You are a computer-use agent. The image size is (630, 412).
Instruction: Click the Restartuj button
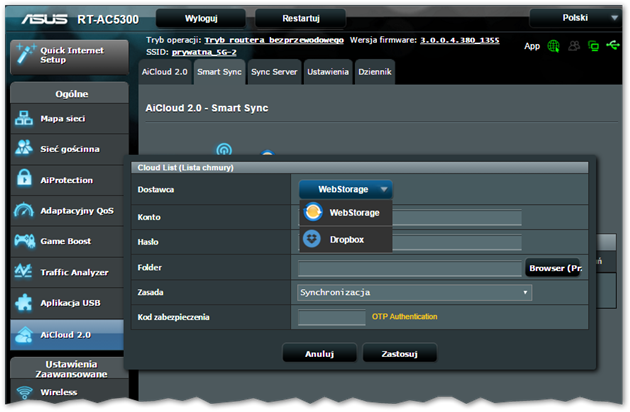coord(301,18)
